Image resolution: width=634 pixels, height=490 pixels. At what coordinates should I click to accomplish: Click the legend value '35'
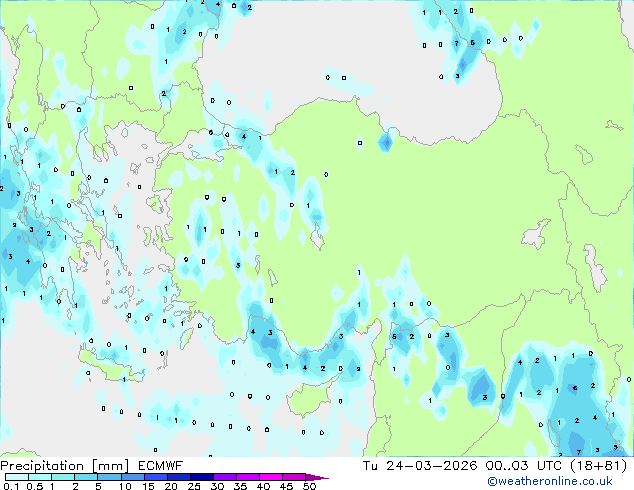coord(240,486)
